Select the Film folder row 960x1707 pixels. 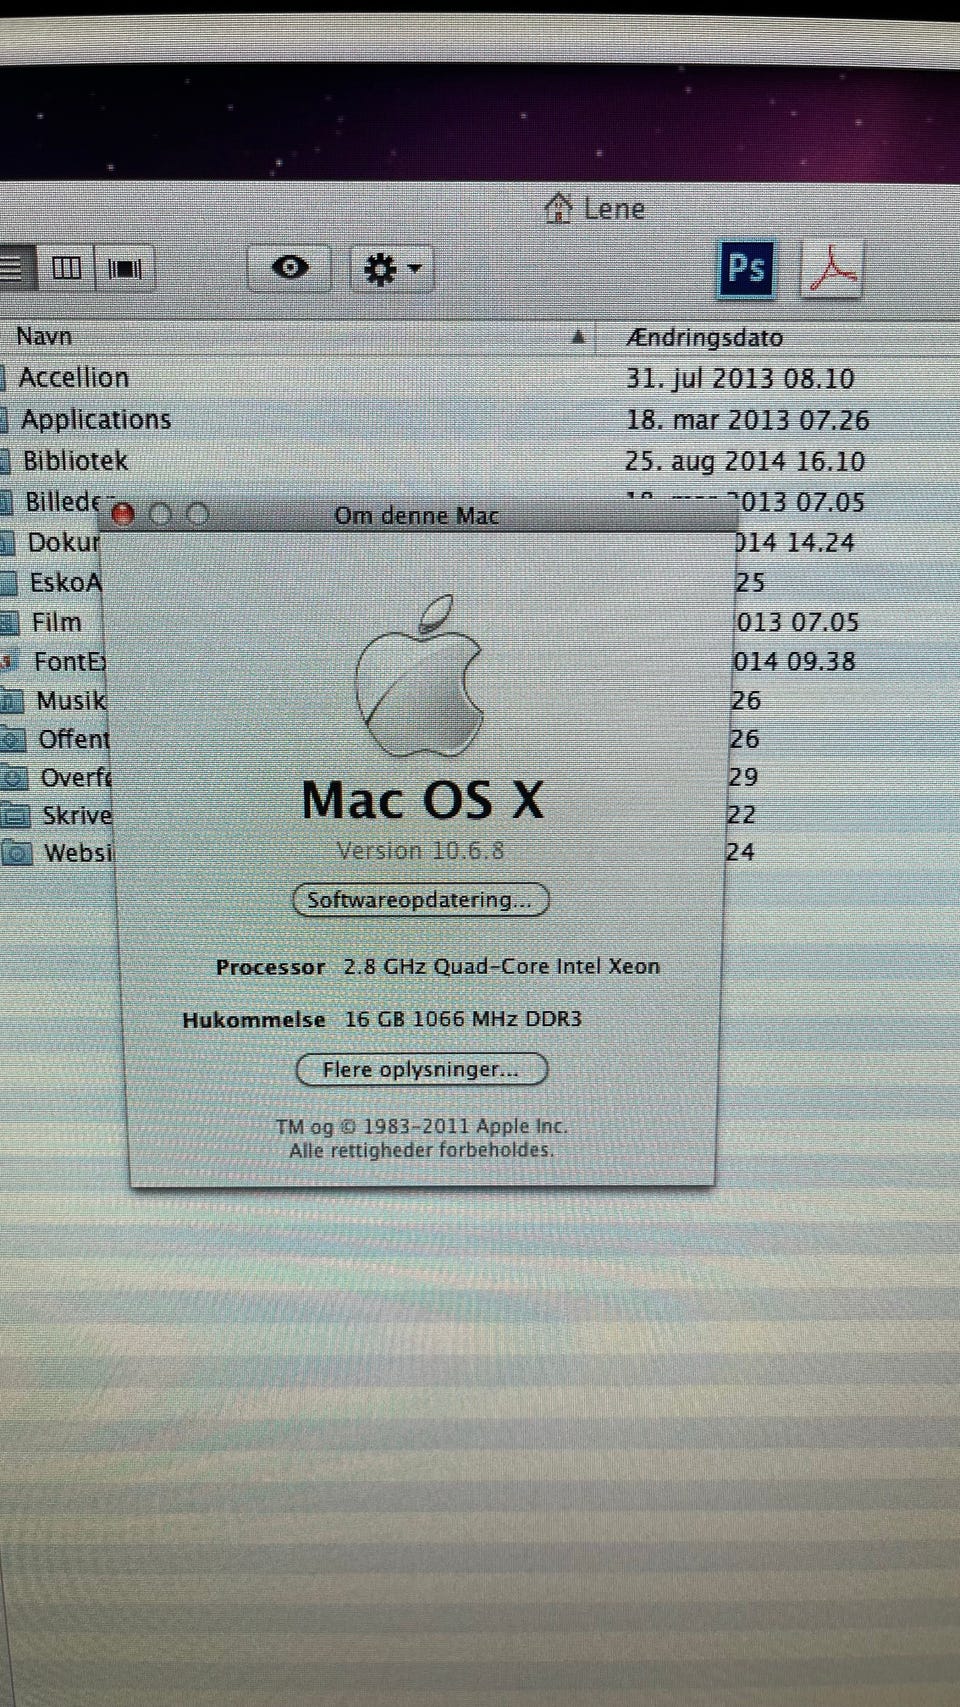(x=56, y=622)
